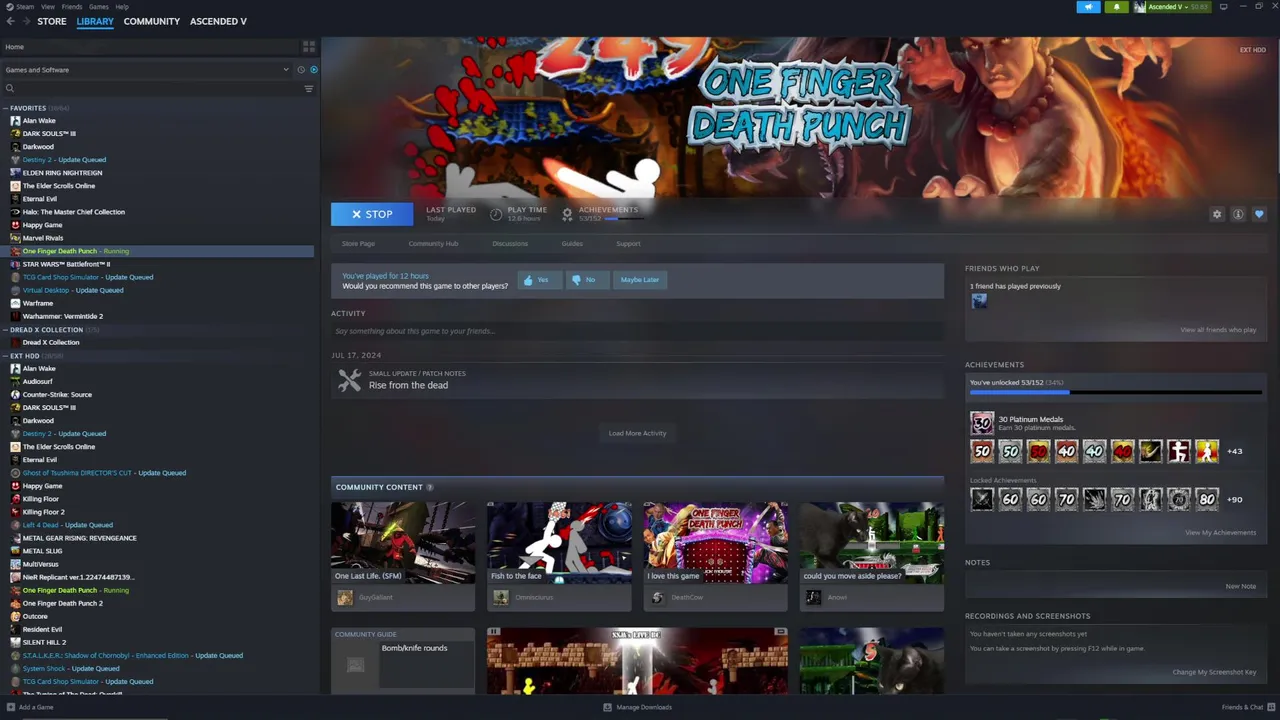This screenshot has height=720, width=1280.
Task: Click the achievements progress bar
Action: 1115,392
